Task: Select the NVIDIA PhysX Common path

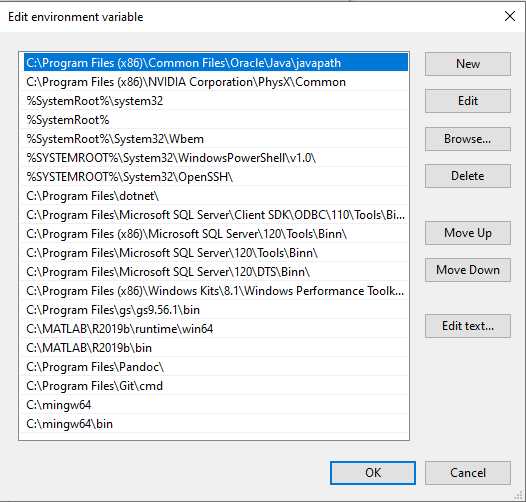Action: pos(216,82)
